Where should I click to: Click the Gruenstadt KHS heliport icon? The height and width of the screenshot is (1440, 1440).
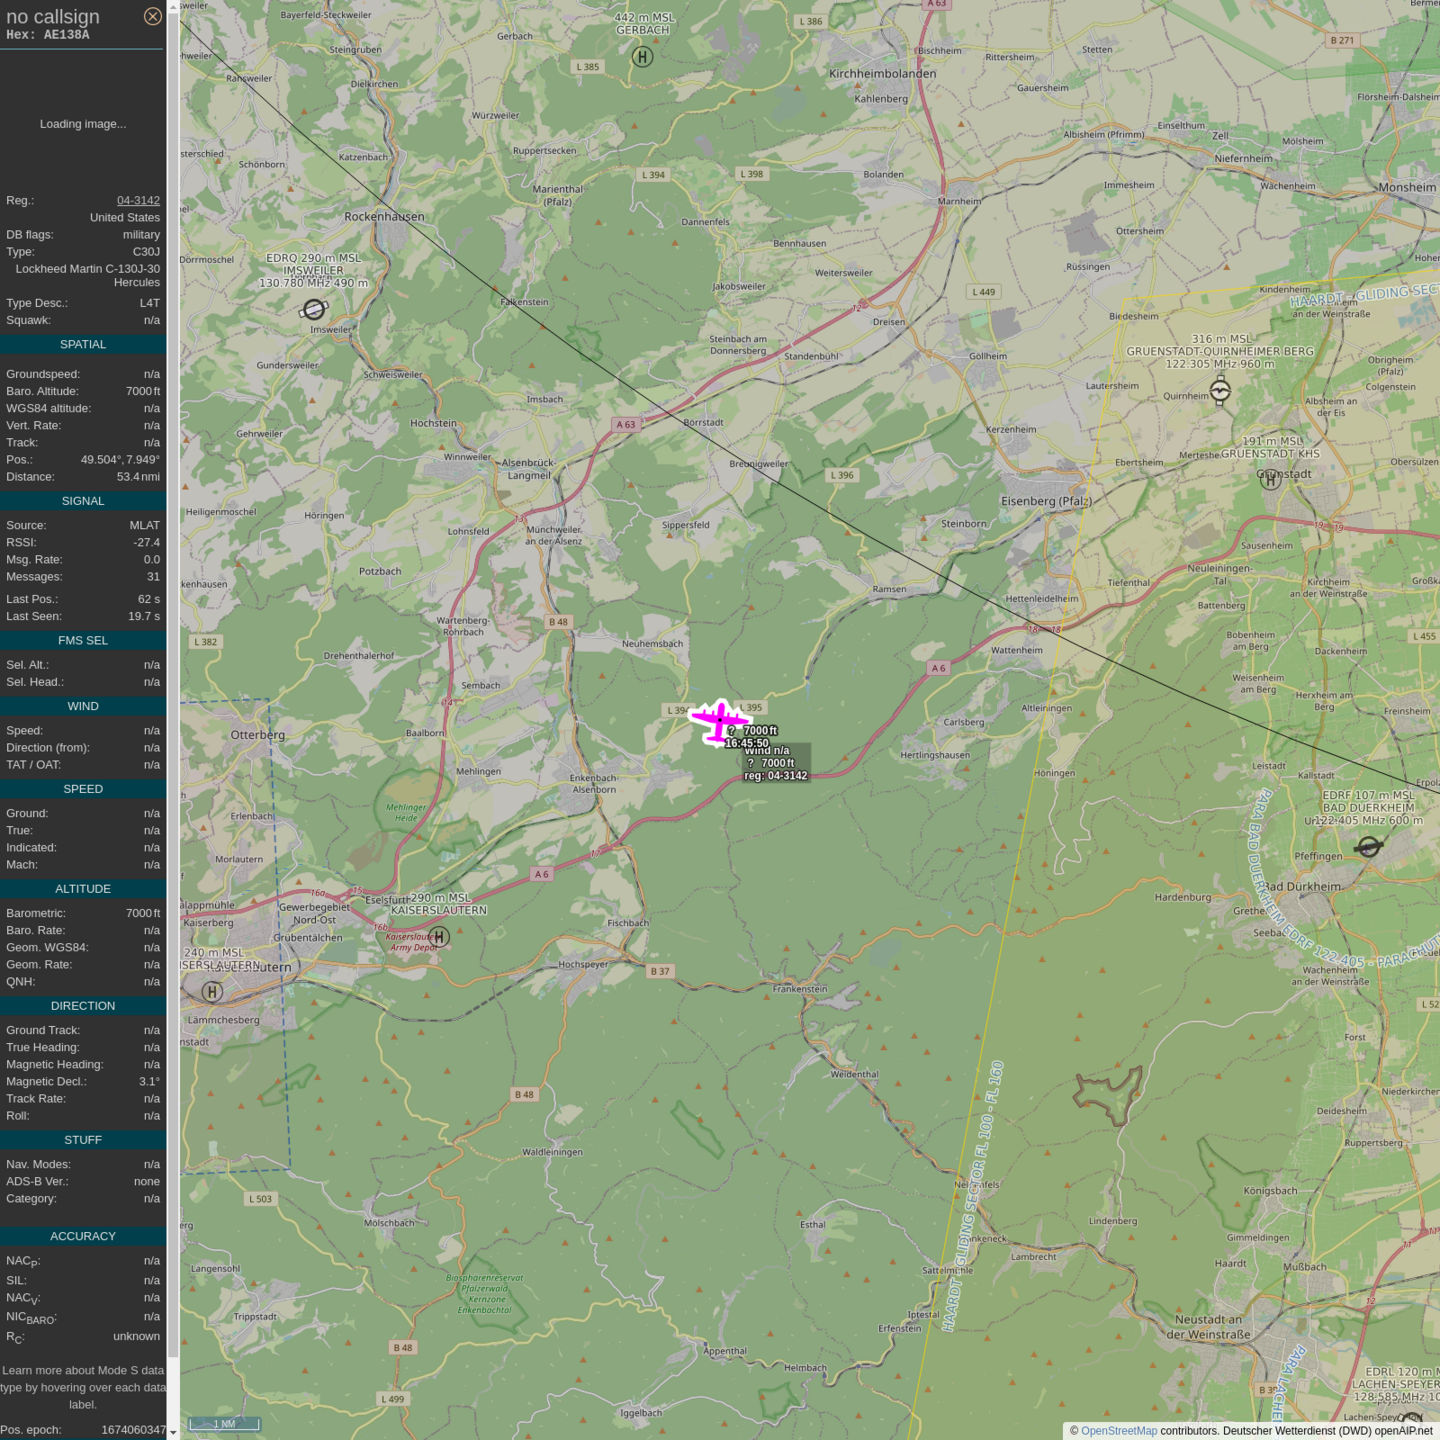1270,479
